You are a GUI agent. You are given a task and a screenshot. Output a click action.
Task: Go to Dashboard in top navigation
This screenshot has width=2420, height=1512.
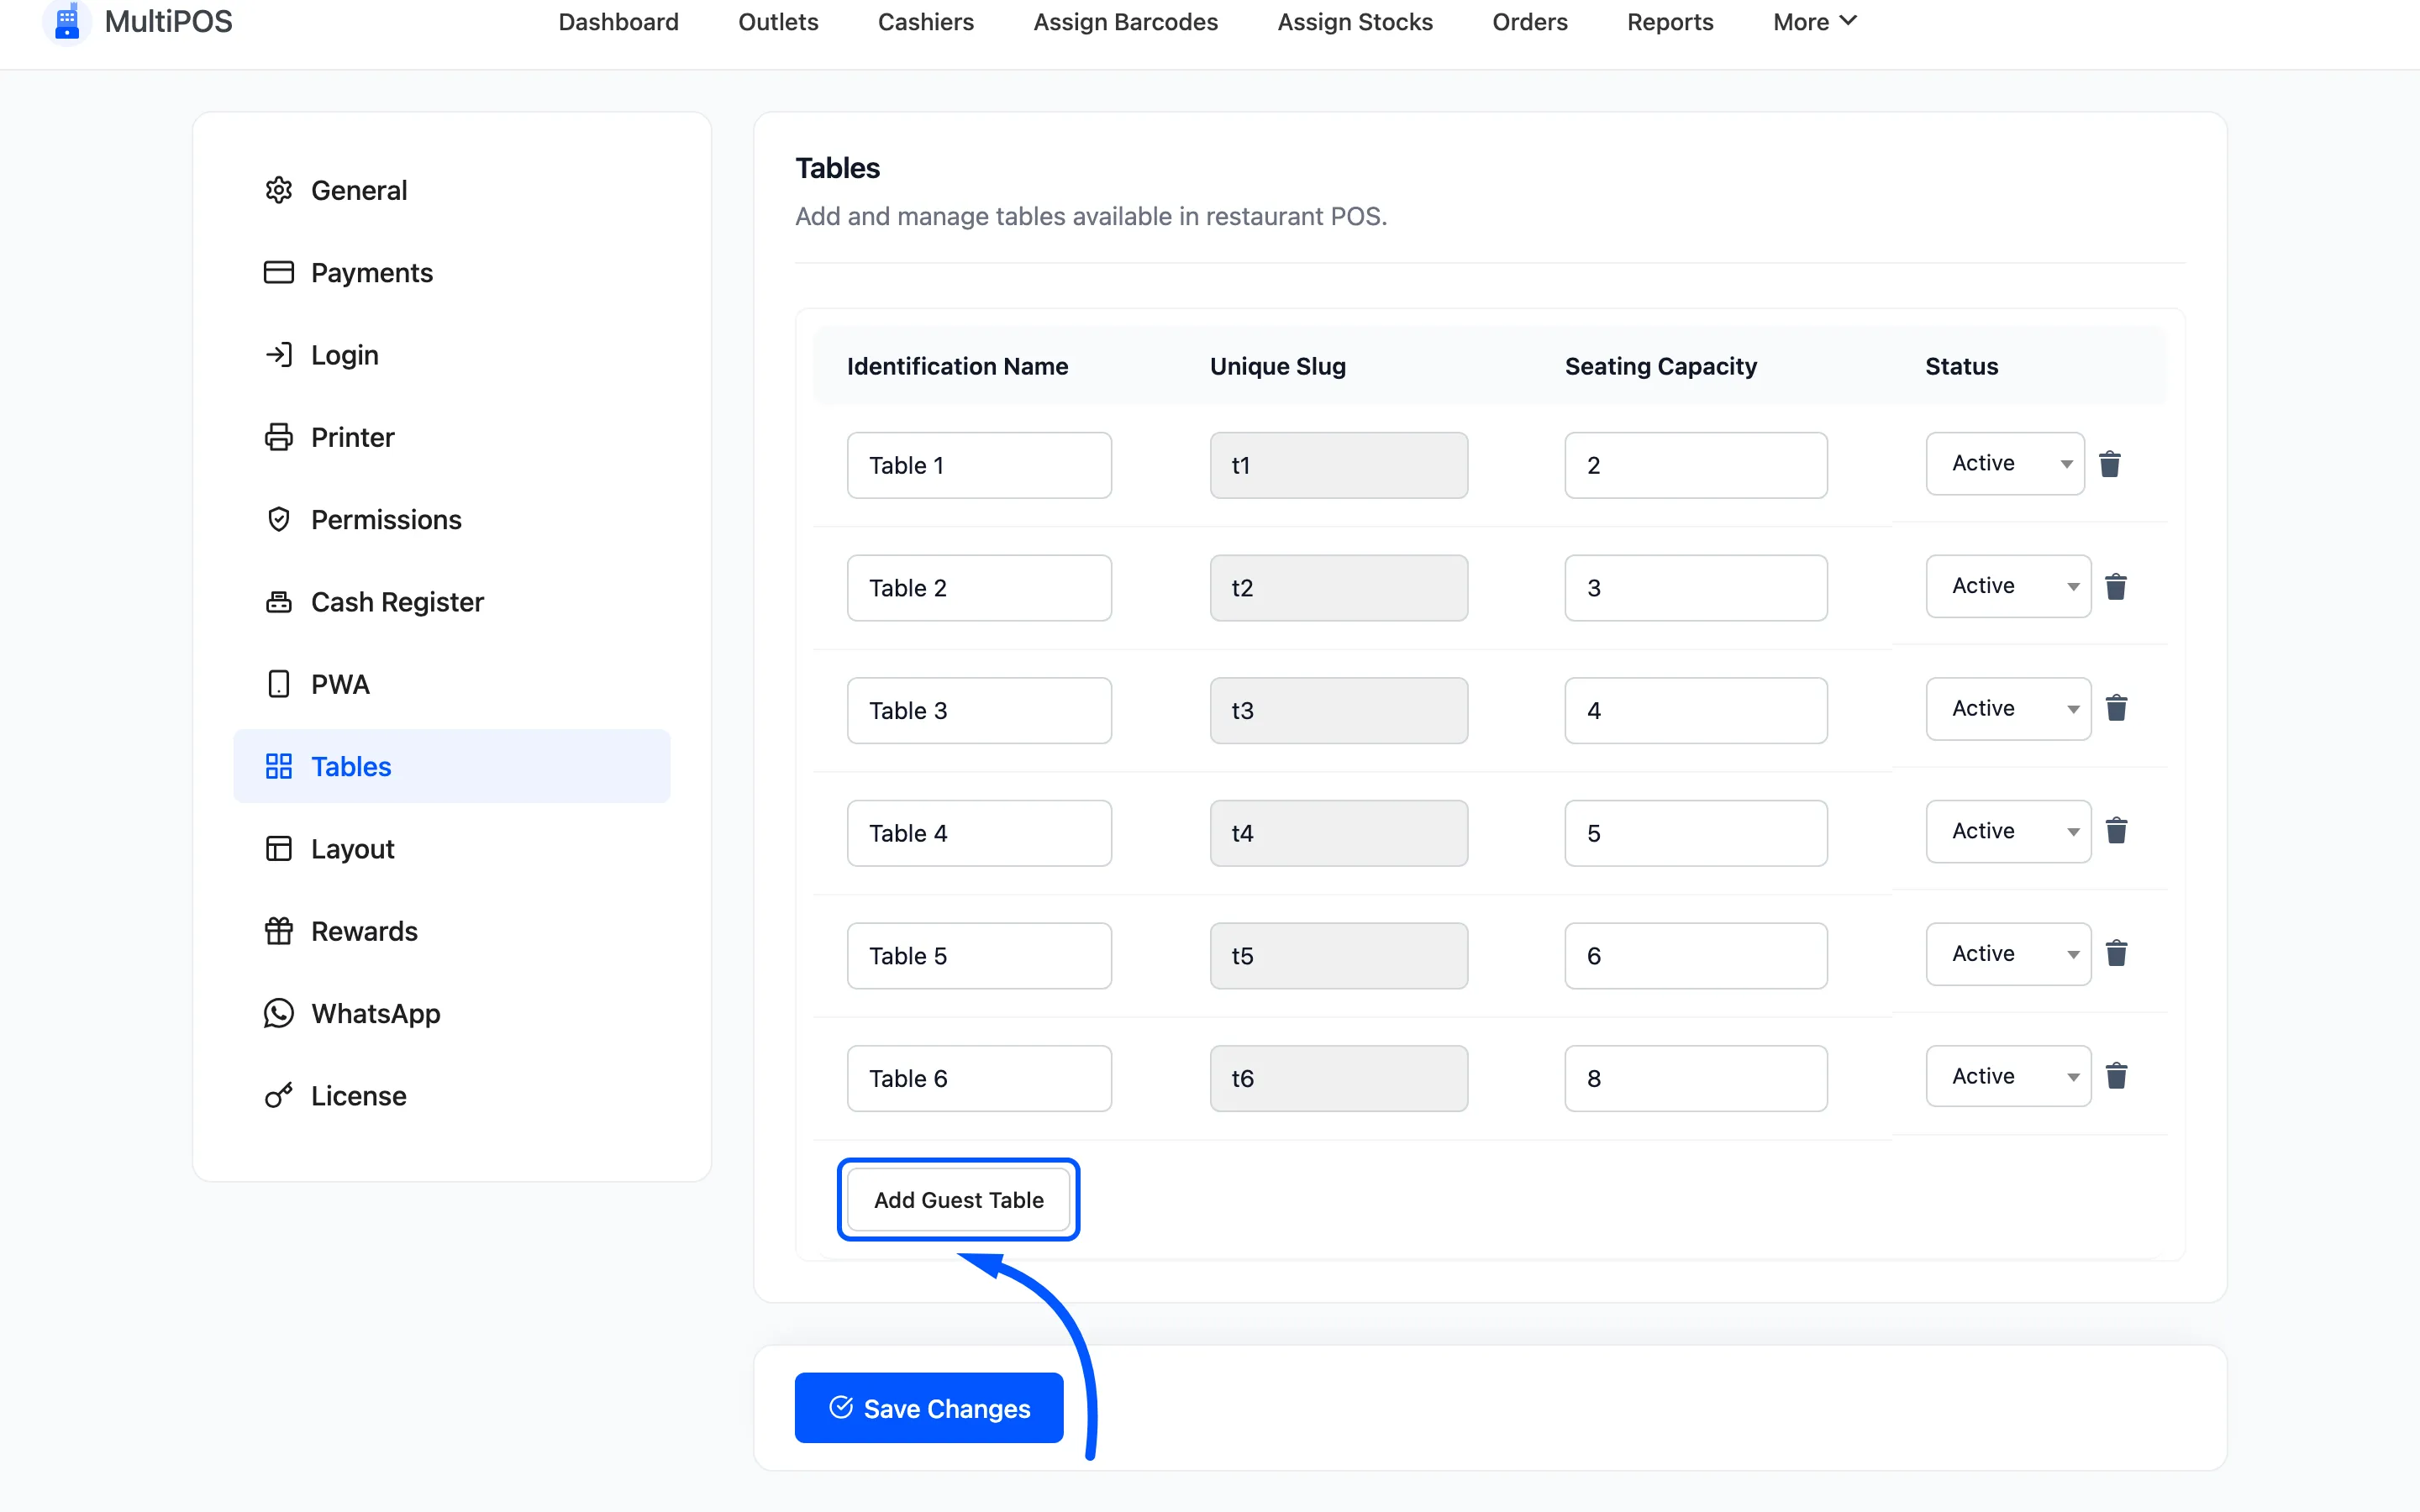(618, 22)
